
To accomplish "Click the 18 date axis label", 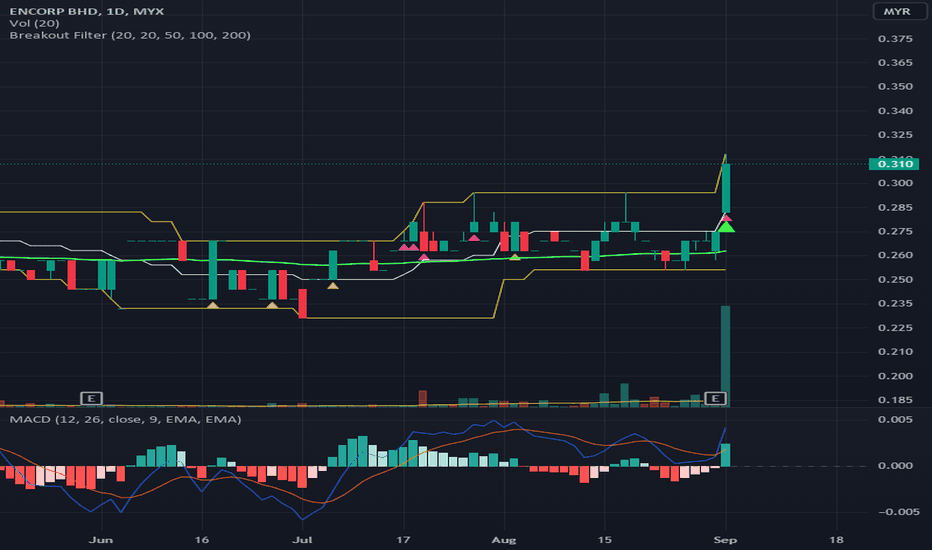I will pyautogui.click(x=836, y=540).
